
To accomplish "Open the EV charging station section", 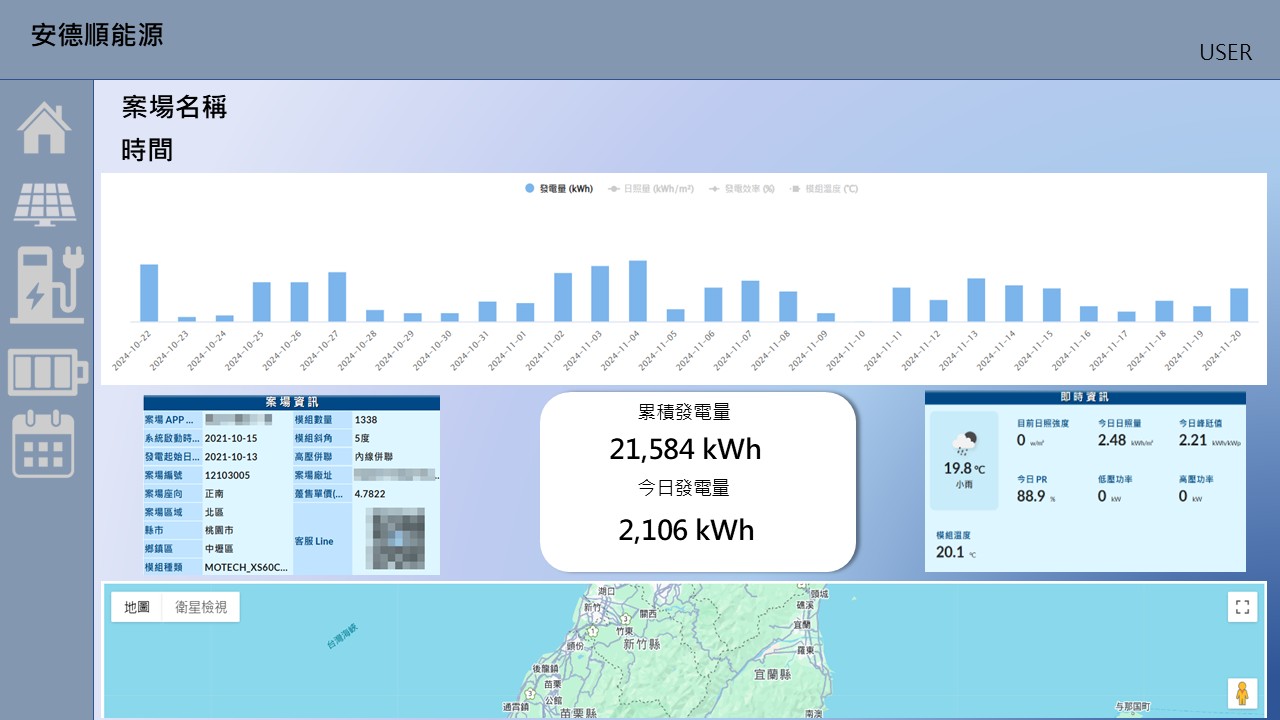I will 47,284.
